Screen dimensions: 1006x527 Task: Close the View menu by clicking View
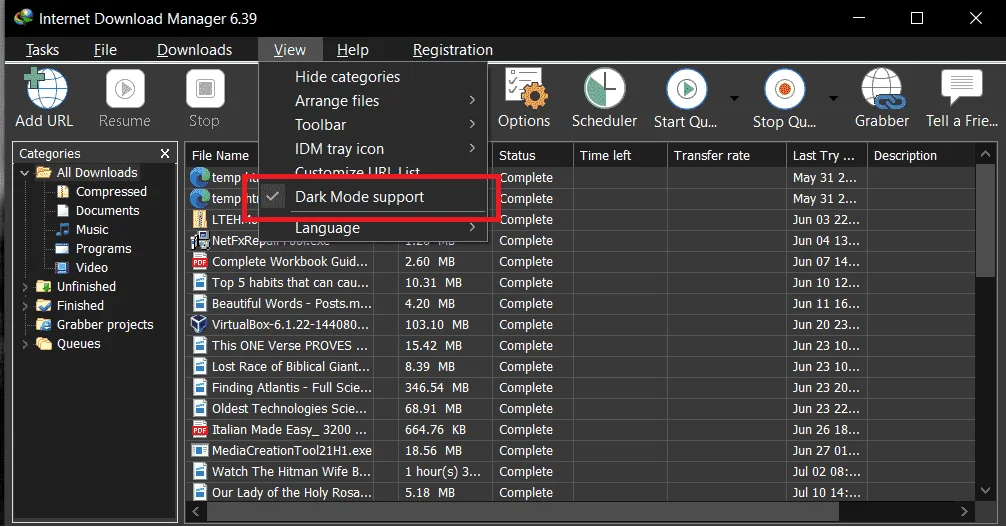click(x=290, y=50)
